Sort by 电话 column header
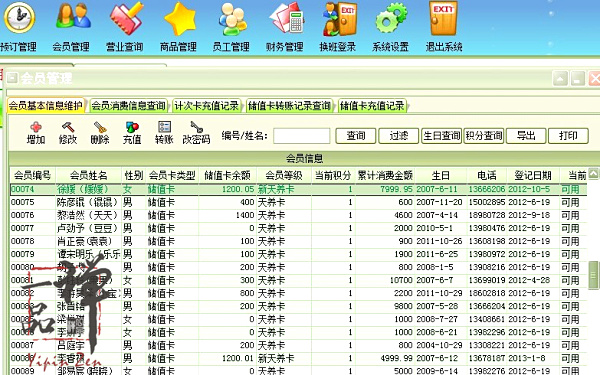The image size is (600, 375). pos(486,176)
